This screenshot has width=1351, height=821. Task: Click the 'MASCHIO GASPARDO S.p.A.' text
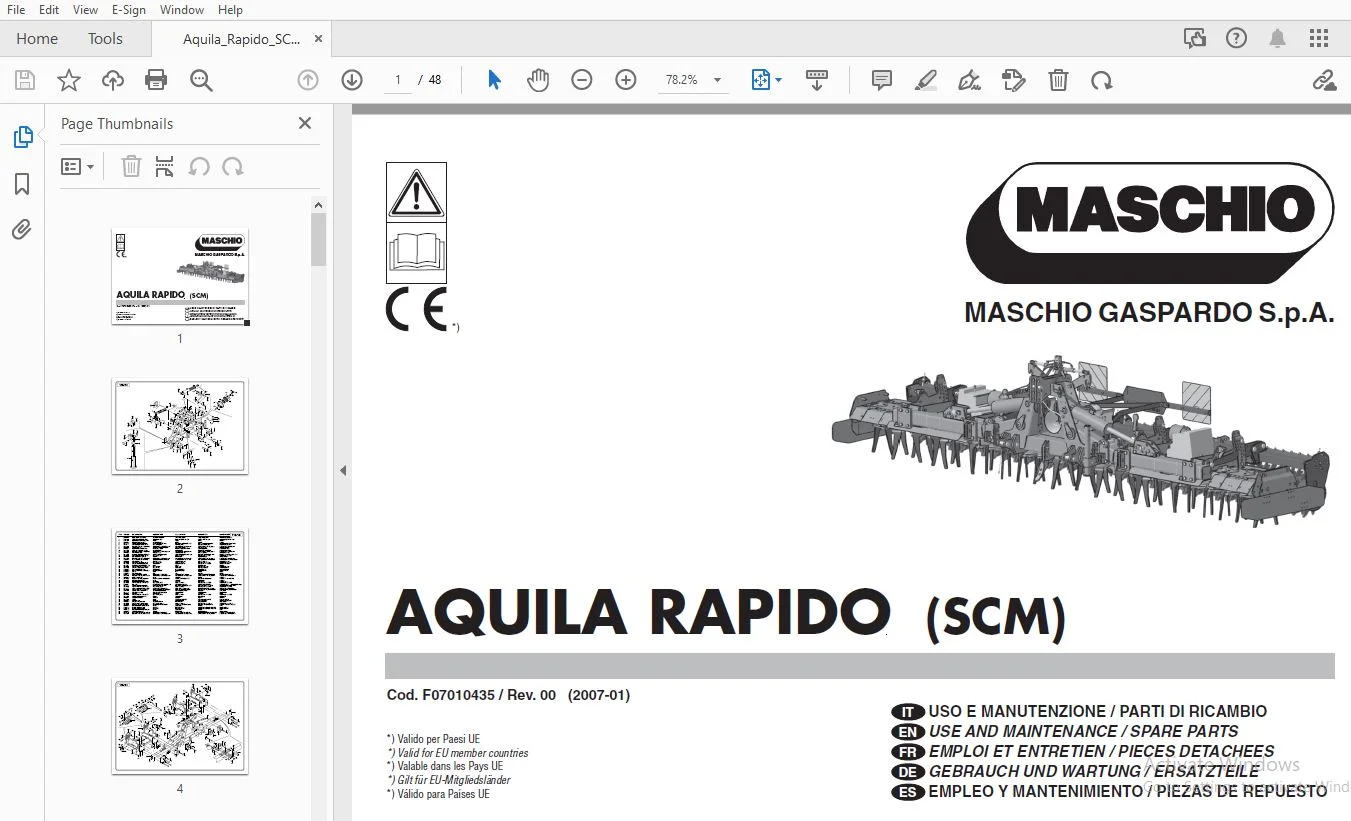(x=1149, y=313)
